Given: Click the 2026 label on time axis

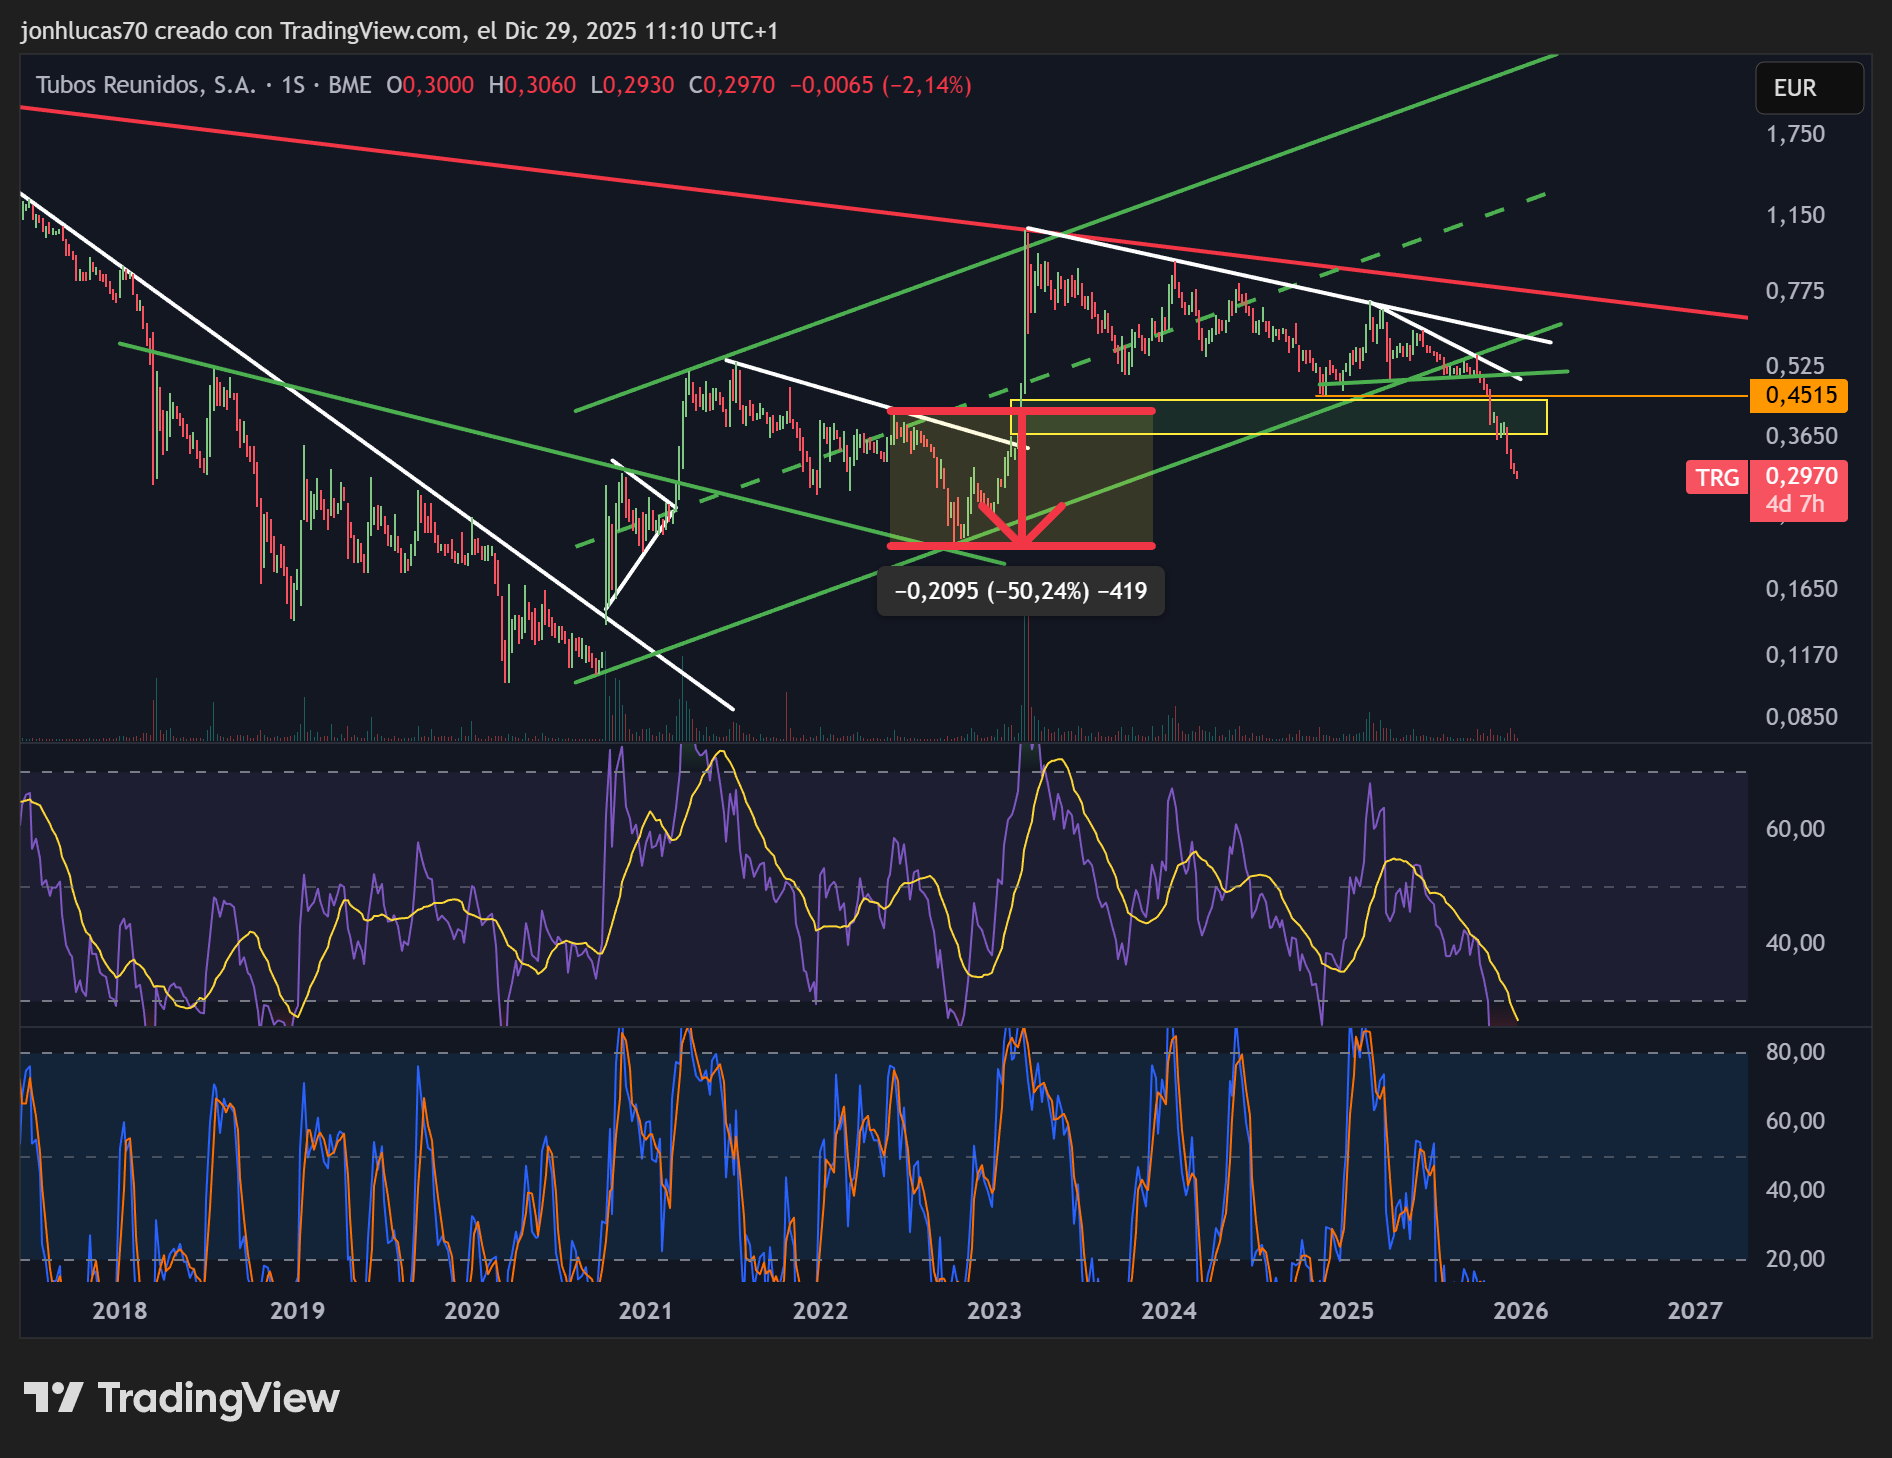Looking at the screenshot, I should point(1519,1311).
